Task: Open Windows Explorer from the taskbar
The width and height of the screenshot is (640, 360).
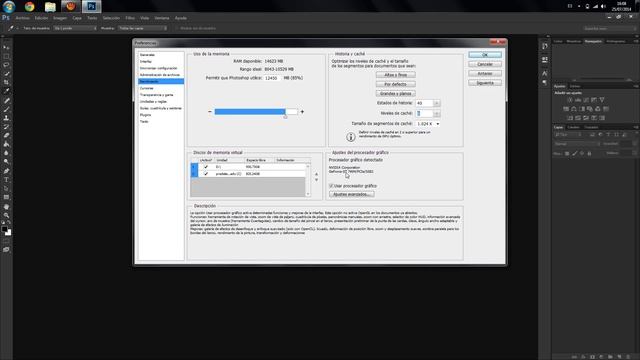Action: [50, 6]
